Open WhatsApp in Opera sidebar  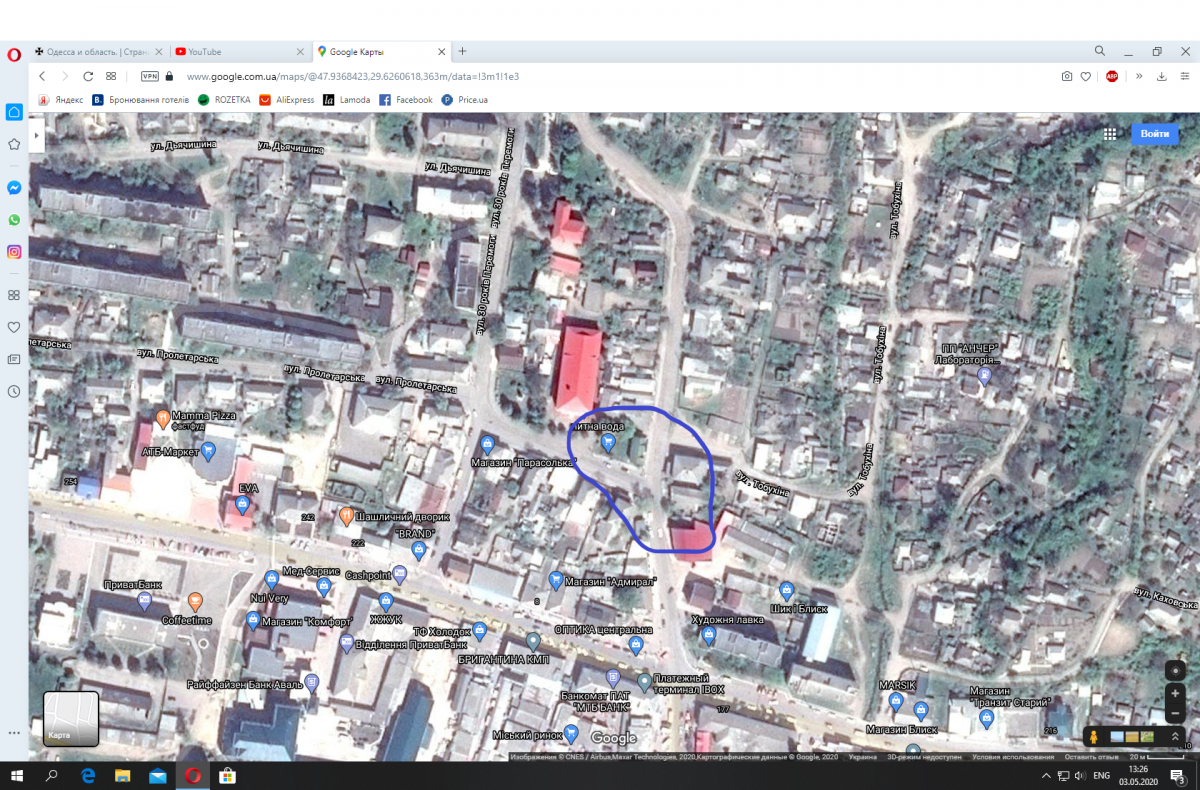click(x=14, y=219)
